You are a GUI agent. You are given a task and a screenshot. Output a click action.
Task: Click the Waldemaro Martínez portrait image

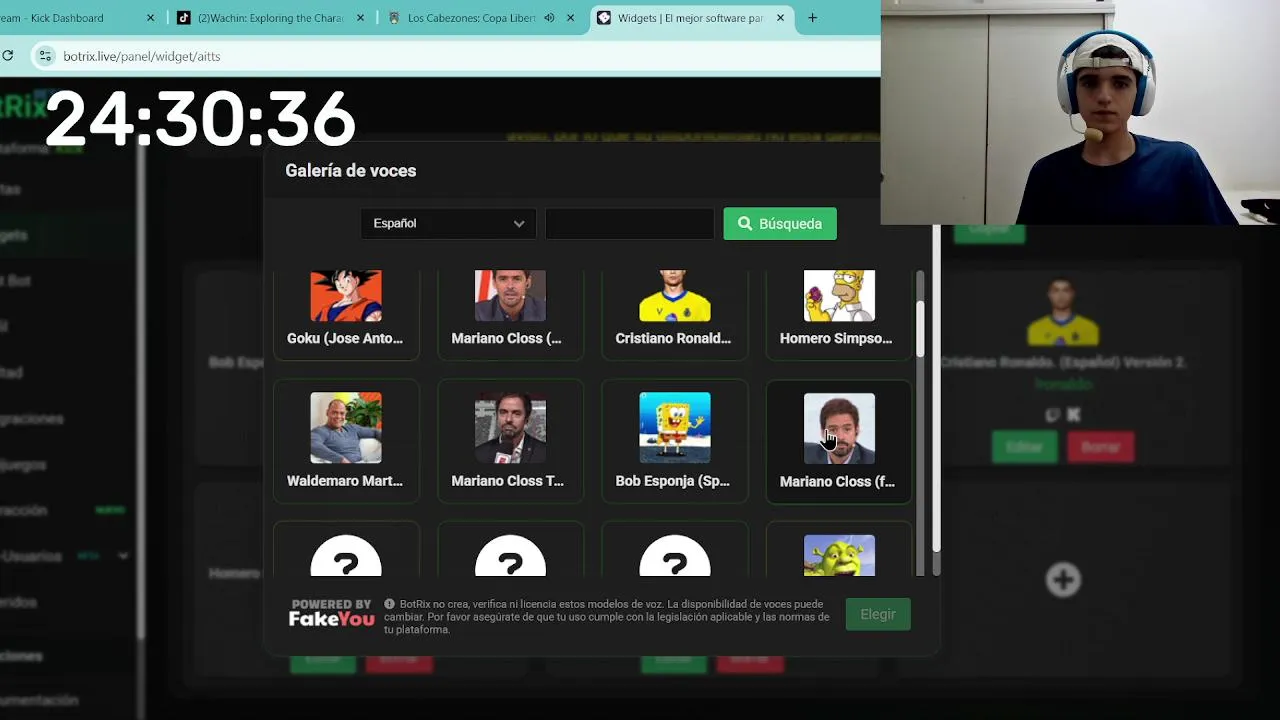click(346, 428)
